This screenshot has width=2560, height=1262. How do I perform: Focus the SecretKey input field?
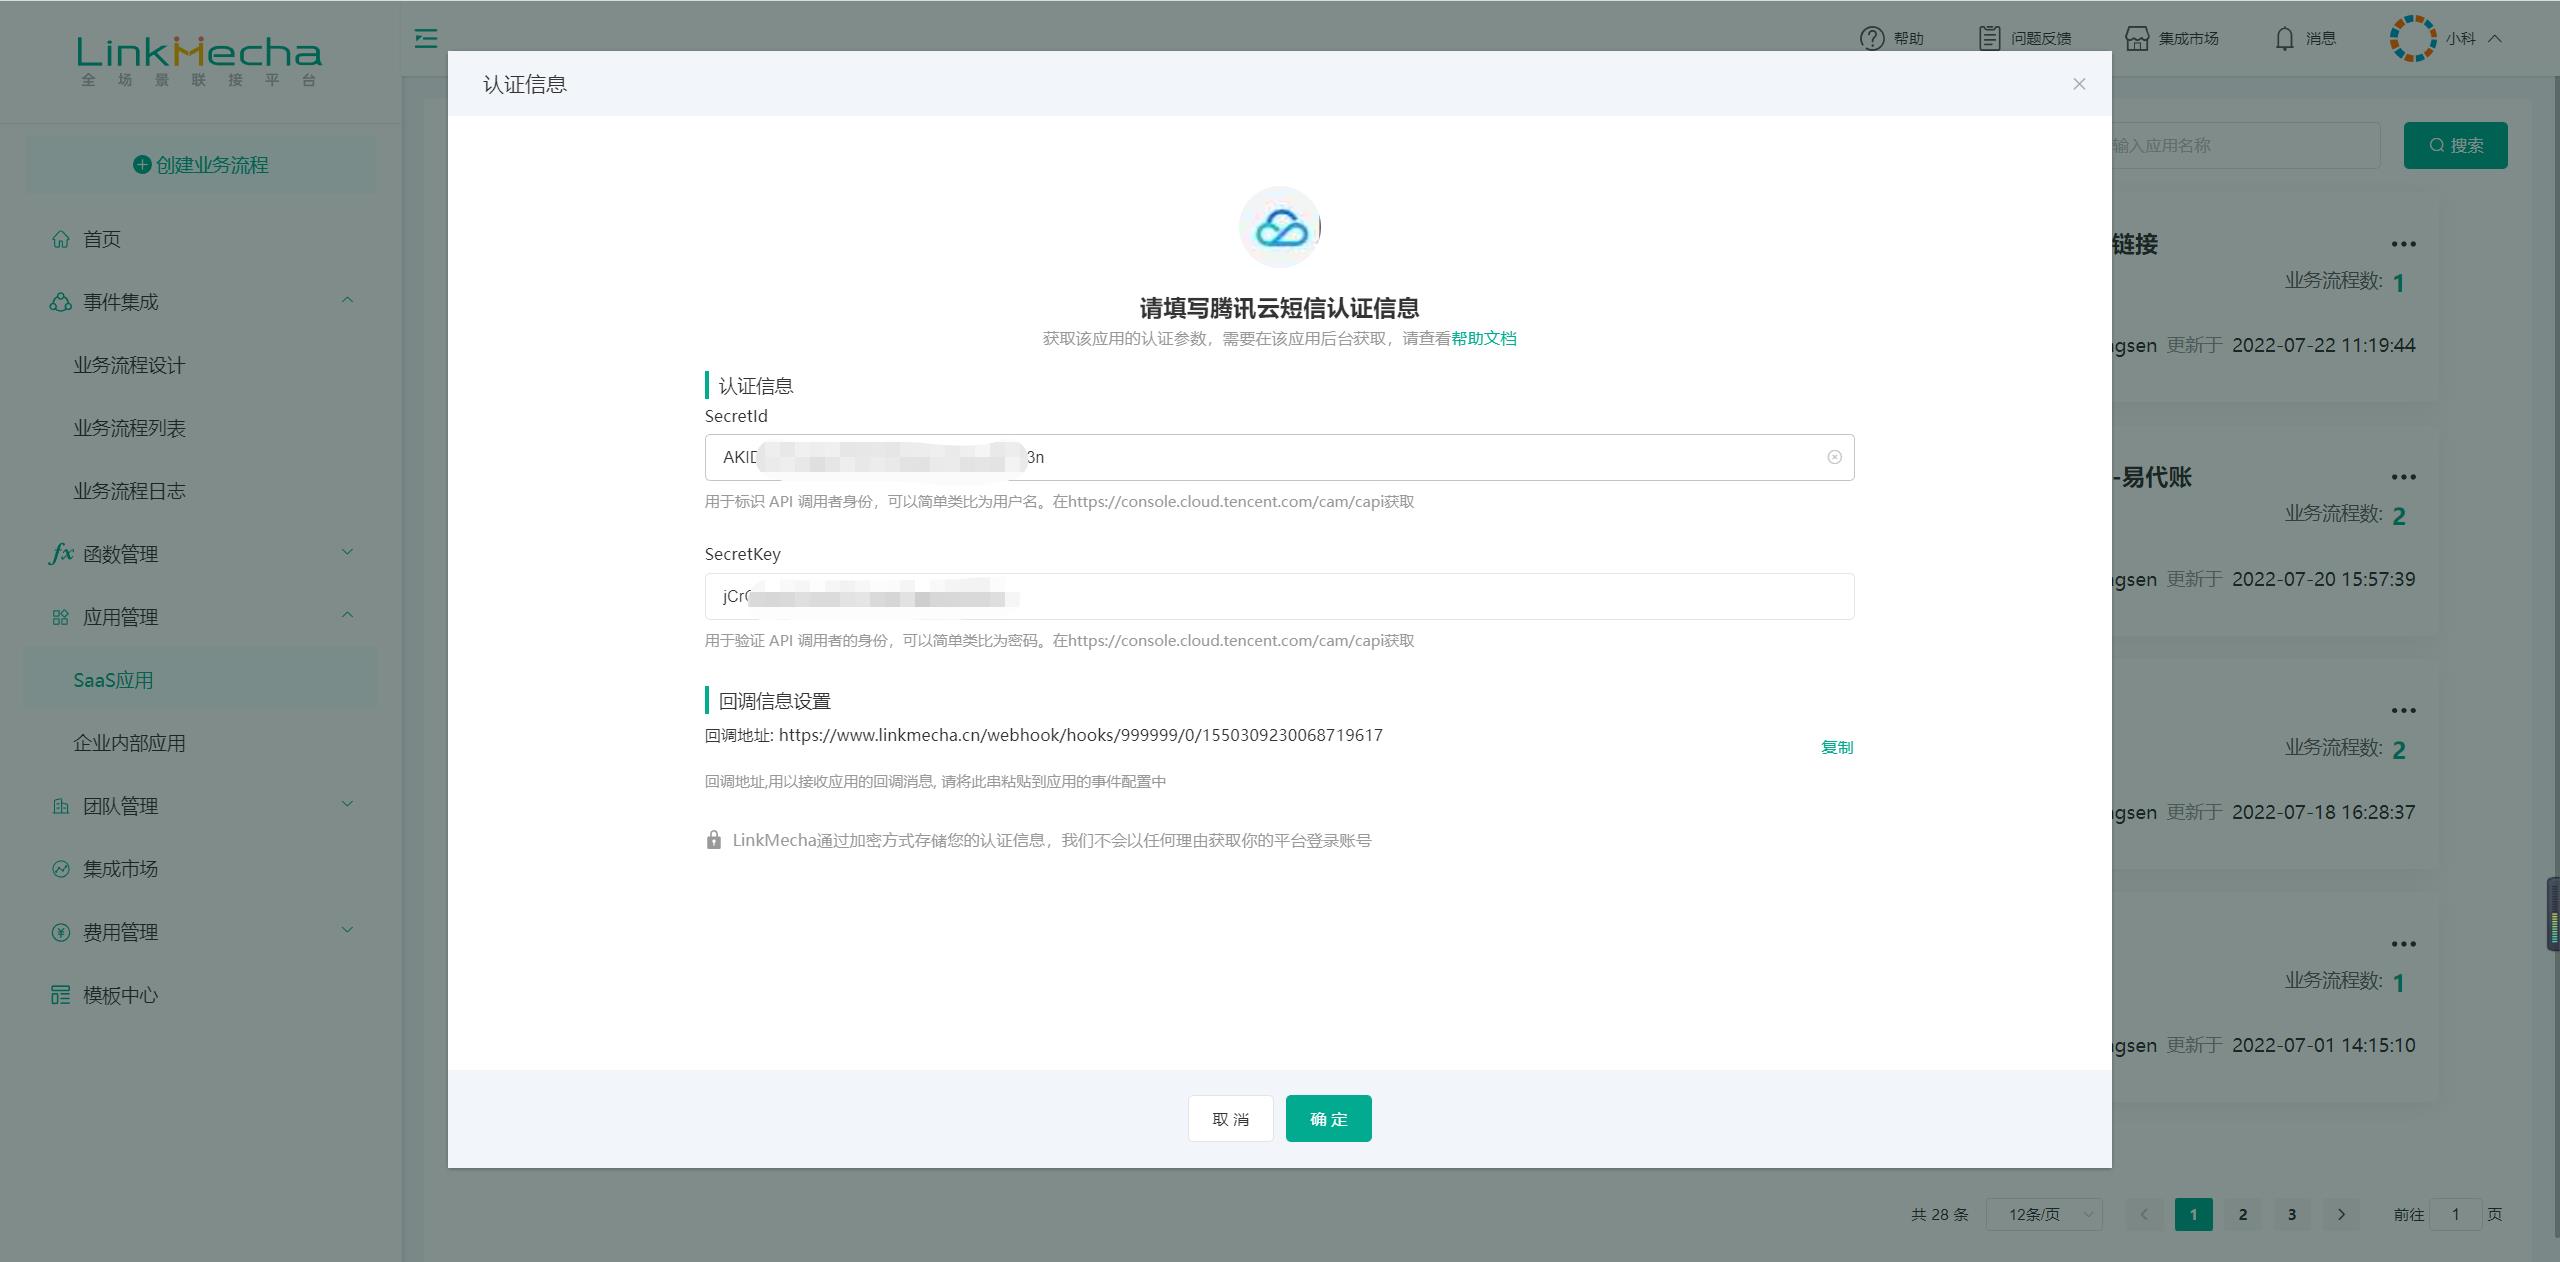[1279, 596]
